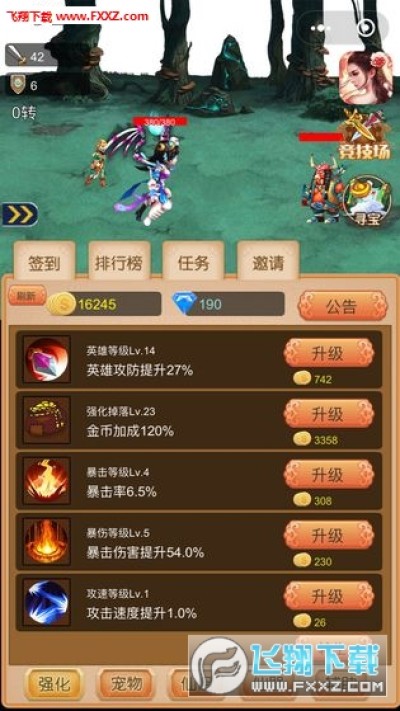Select the 宠物 pet bottom menu button
Image resolution: width=400 pixels, height=711 pixels.
click(127, 684)
